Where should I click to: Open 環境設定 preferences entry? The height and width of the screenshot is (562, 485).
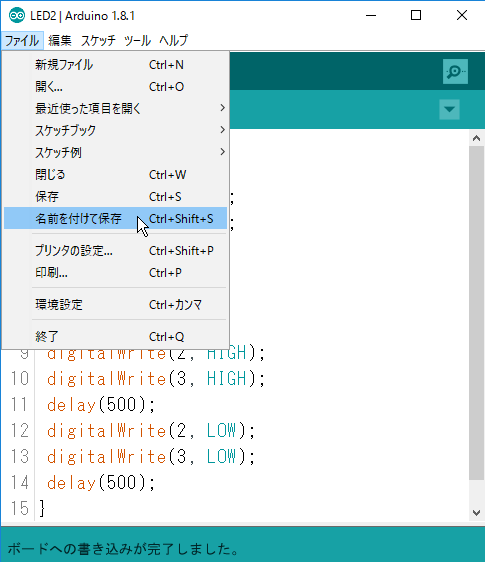point(115,305)
